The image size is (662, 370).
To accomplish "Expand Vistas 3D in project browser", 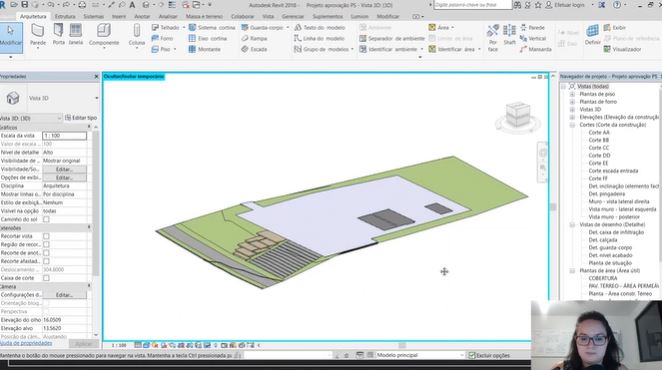I will [572, 109].
